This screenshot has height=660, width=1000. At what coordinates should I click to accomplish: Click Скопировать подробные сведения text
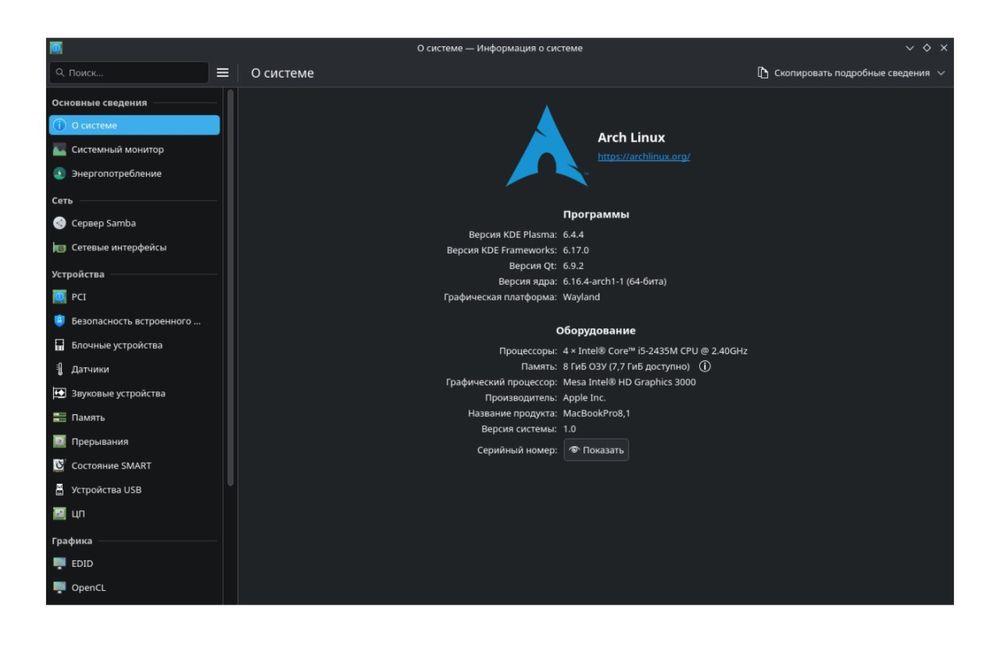tap(851, 73)
